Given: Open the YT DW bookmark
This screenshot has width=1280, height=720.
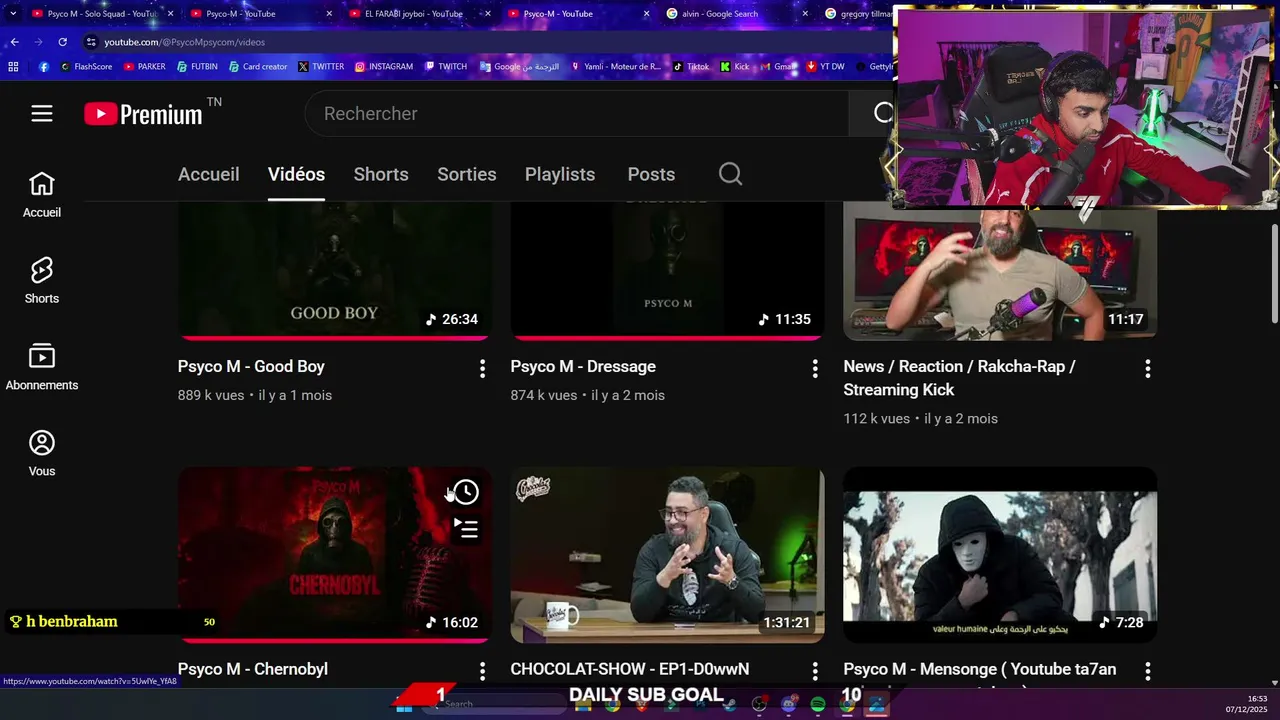Looking at the screenshot, I should click(x=825, y=67).
